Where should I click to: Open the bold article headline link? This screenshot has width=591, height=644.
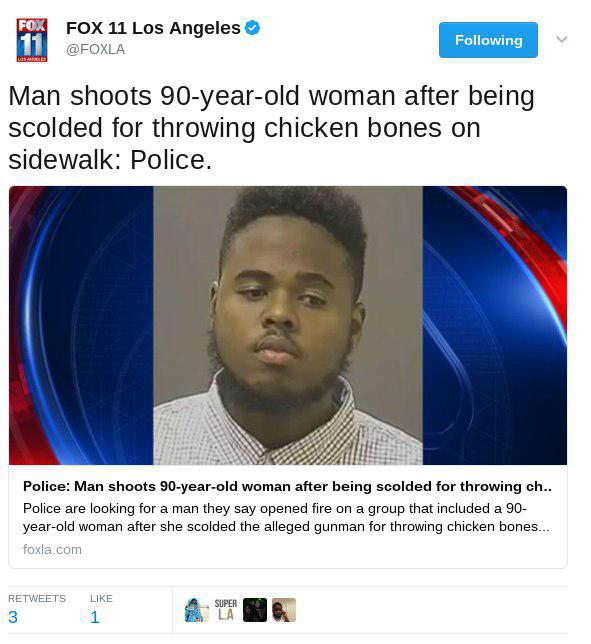pyautogui.click(x=287, y=486)
